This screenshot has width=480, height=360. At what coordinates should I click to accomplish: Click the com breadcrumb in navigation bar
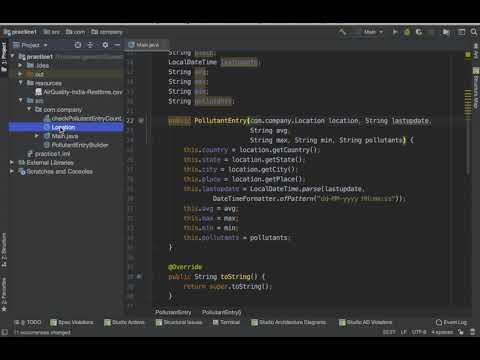75,32
